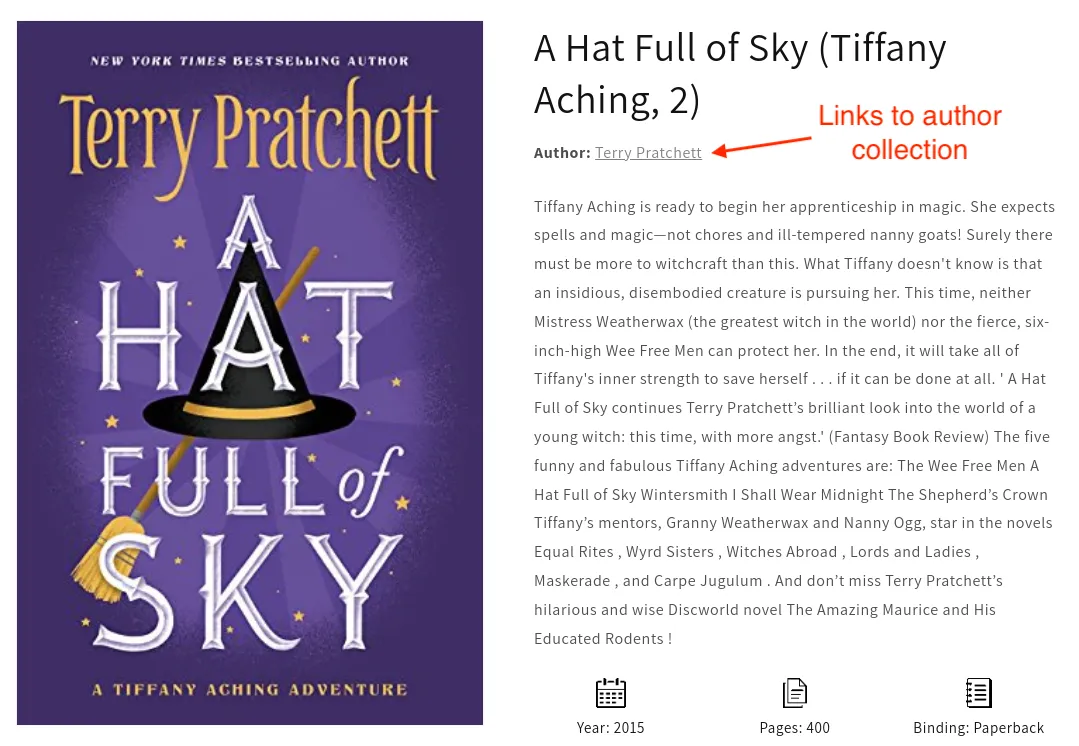Select the "Binding: Paperback" label
Screen dimensions: 1079x746
978,728
